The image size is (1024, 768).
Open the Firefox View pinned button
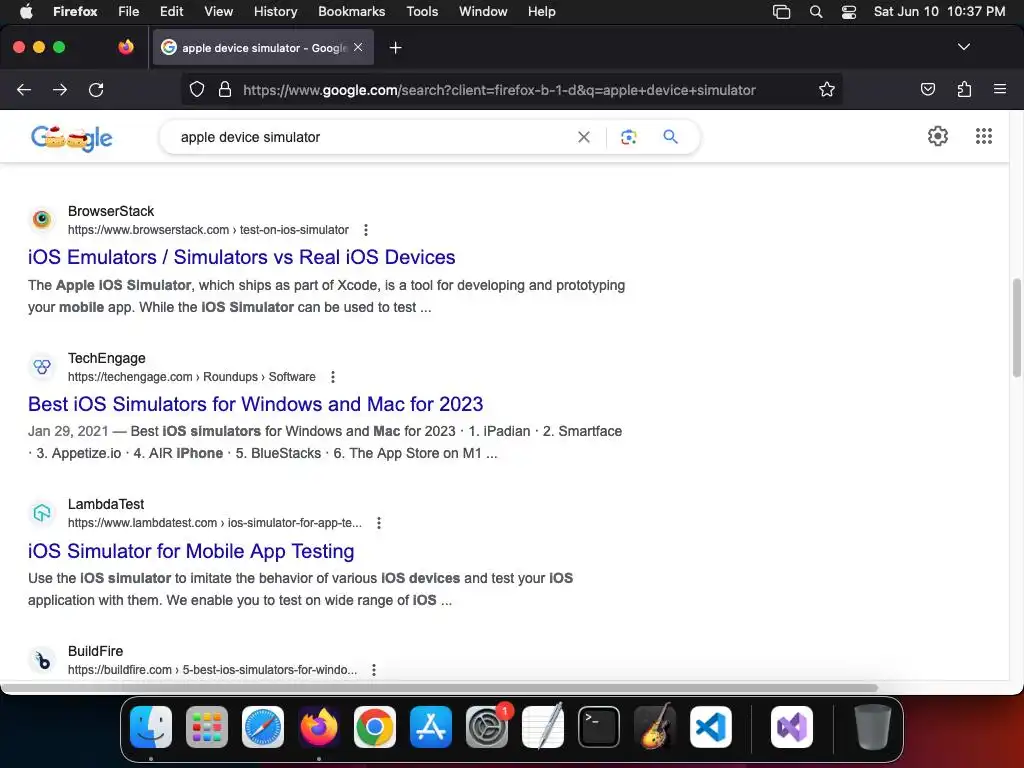tap(126, 47)
